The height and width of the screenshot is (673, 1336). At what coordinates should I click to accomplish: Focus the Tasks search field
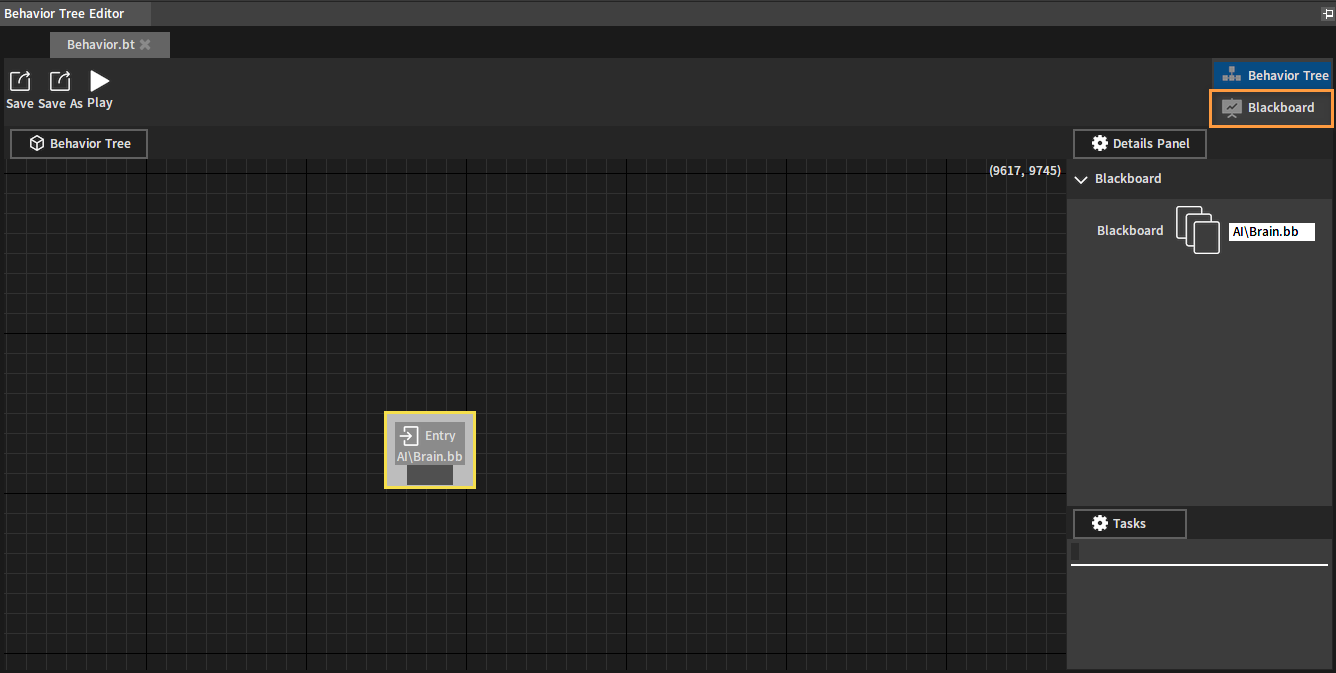[1200, 553]
